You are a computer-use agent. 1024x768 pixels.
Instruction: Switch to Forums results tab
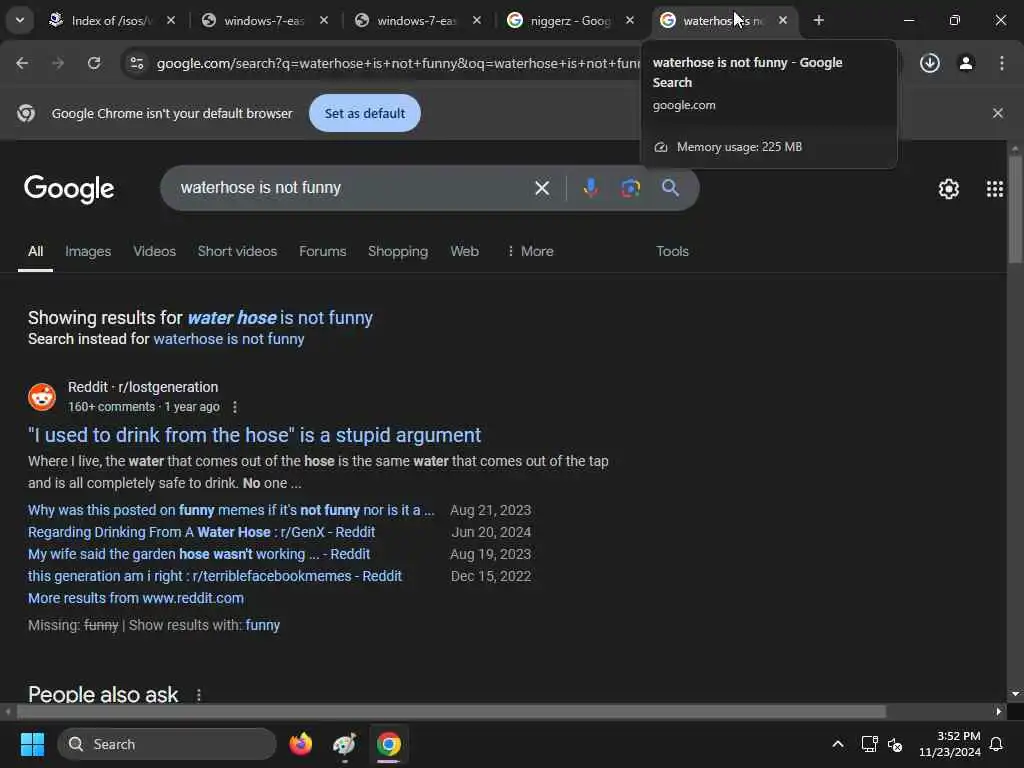323,251
